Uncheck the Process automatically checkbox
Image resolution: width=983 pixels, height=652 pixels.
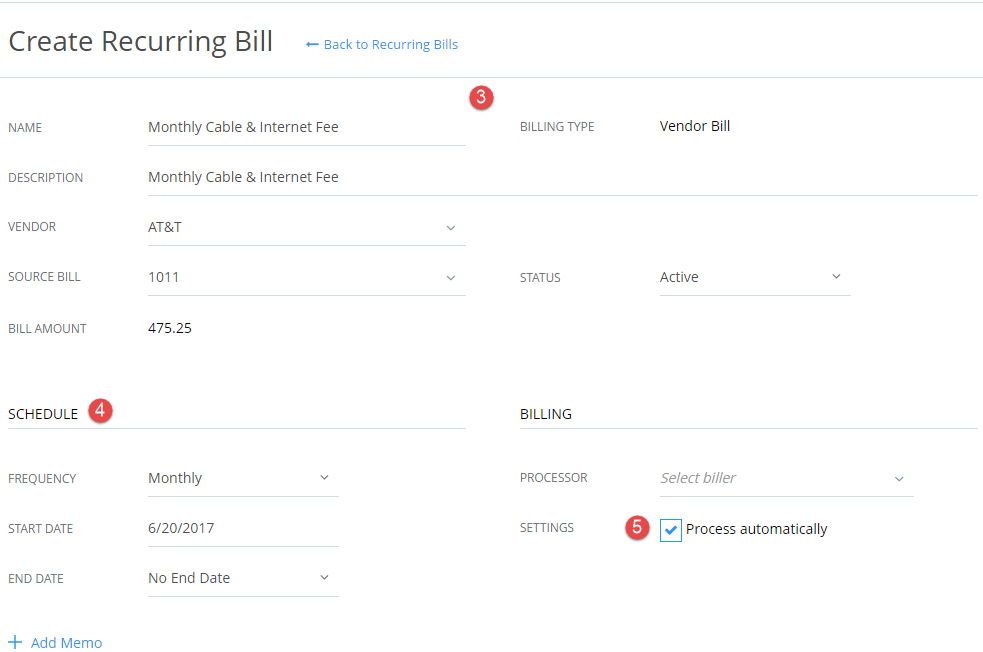point(671,530)
